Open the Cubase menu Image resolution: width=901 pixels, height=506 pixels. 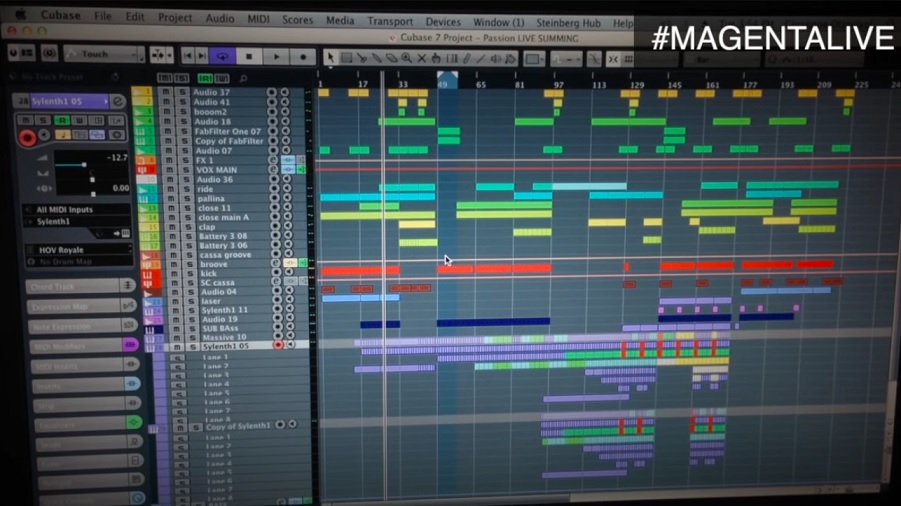tap(60, 15)
